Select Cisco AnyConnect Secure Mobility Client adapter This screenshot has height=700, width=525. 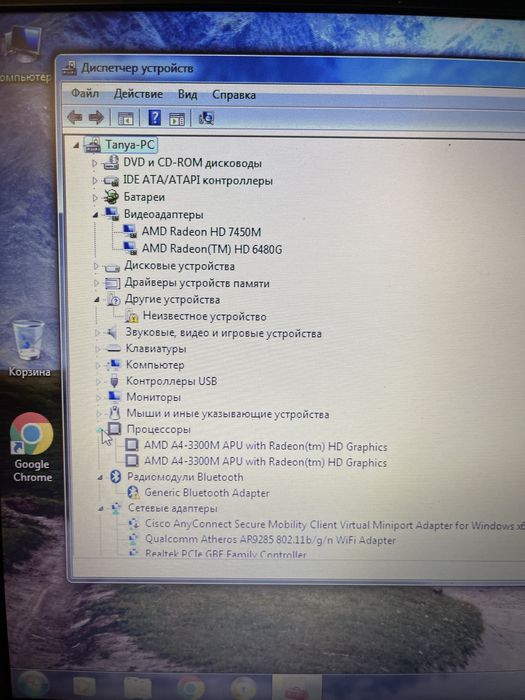pos(334,525)
